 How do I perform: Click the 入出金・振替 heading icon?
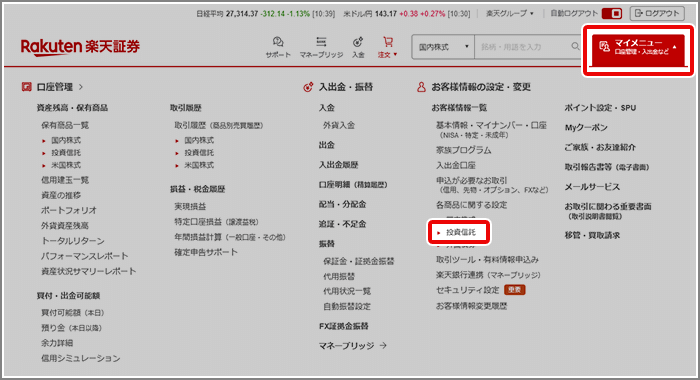click(x=308, y=87)
